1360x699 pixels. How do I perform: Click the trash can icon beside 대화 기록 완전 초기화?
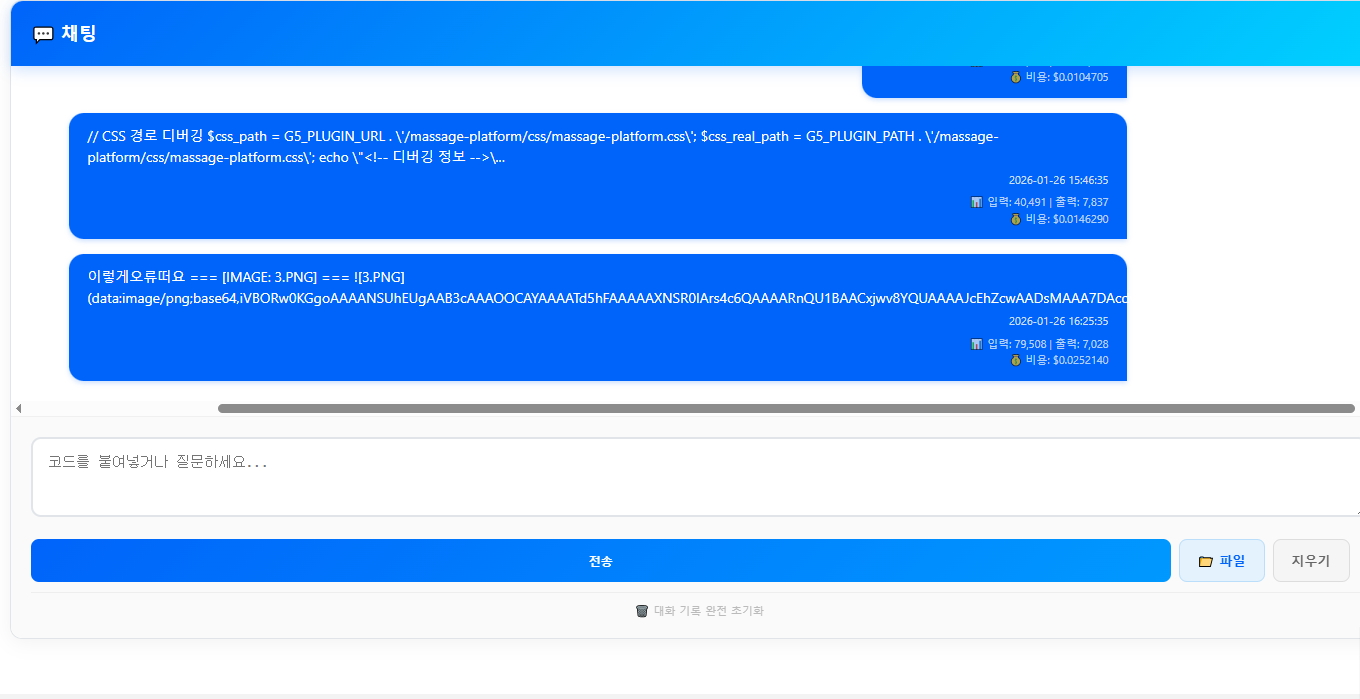click(x=642, y=611)
